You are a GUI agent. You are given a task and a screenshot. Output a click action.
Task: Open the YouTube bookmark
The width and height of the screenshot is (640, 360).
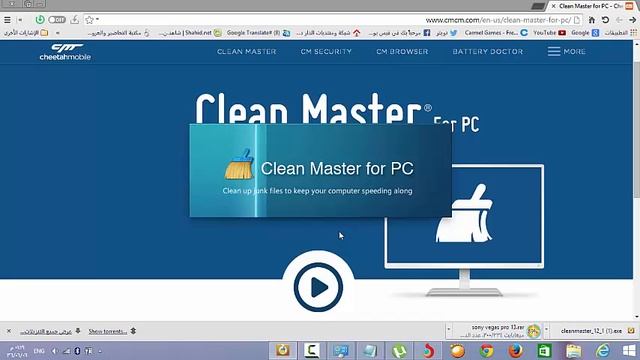point(549,33)
